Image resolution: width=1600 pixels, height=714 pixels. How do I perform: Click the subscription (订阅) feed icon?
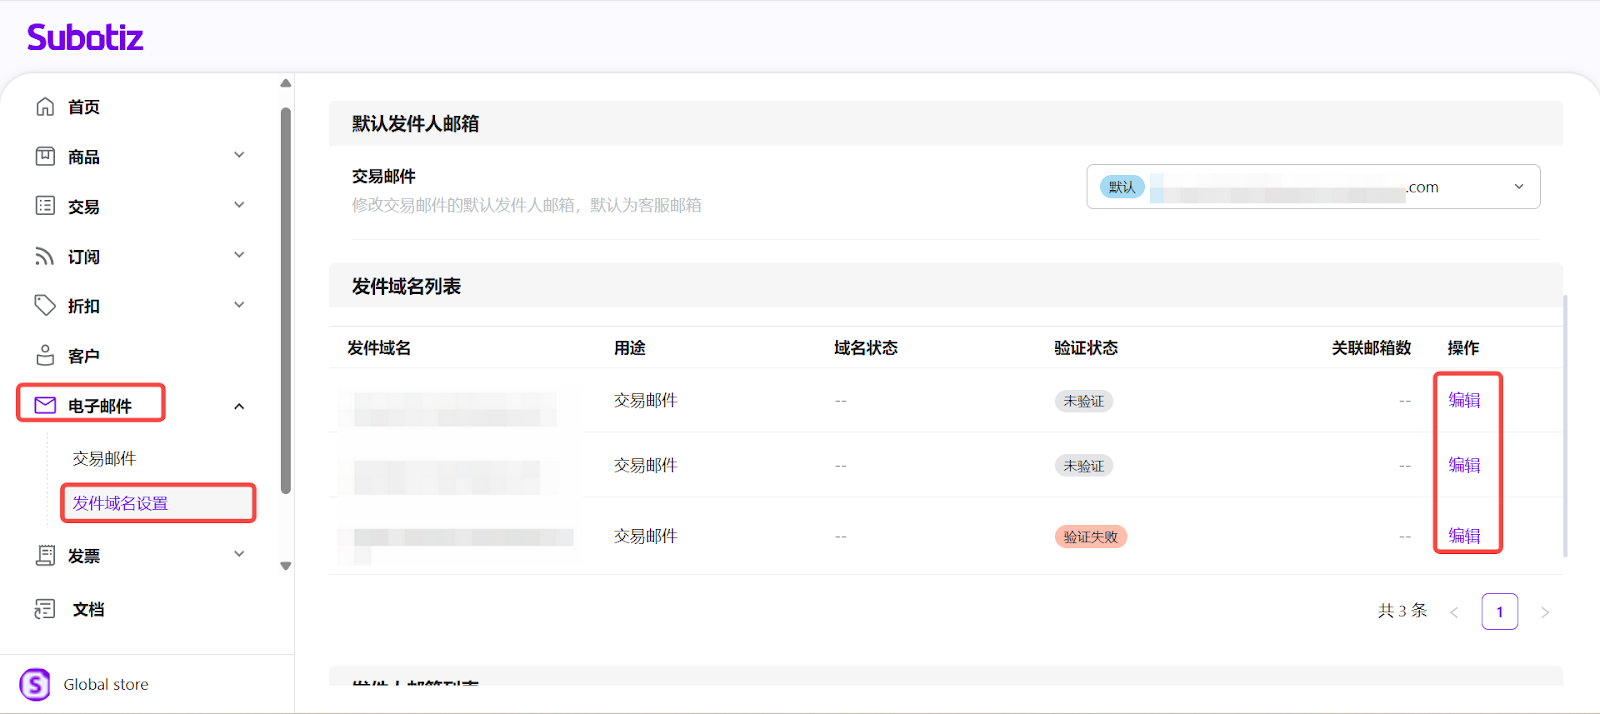[x=45, y=256]
